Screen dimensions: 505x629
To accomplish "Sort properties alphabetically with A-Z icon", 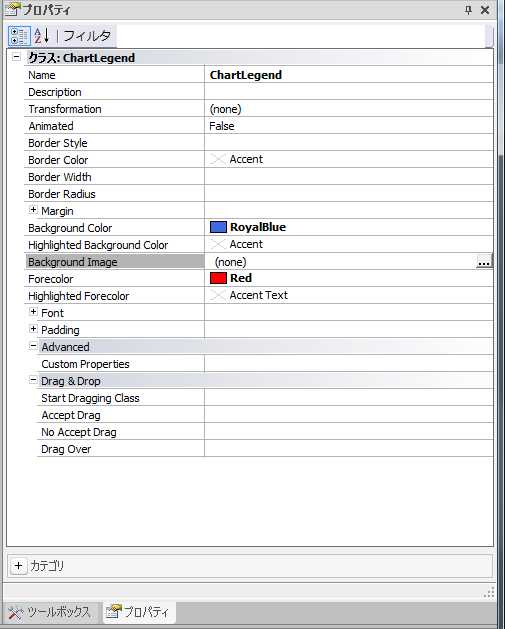I will [x=42, y=36].
